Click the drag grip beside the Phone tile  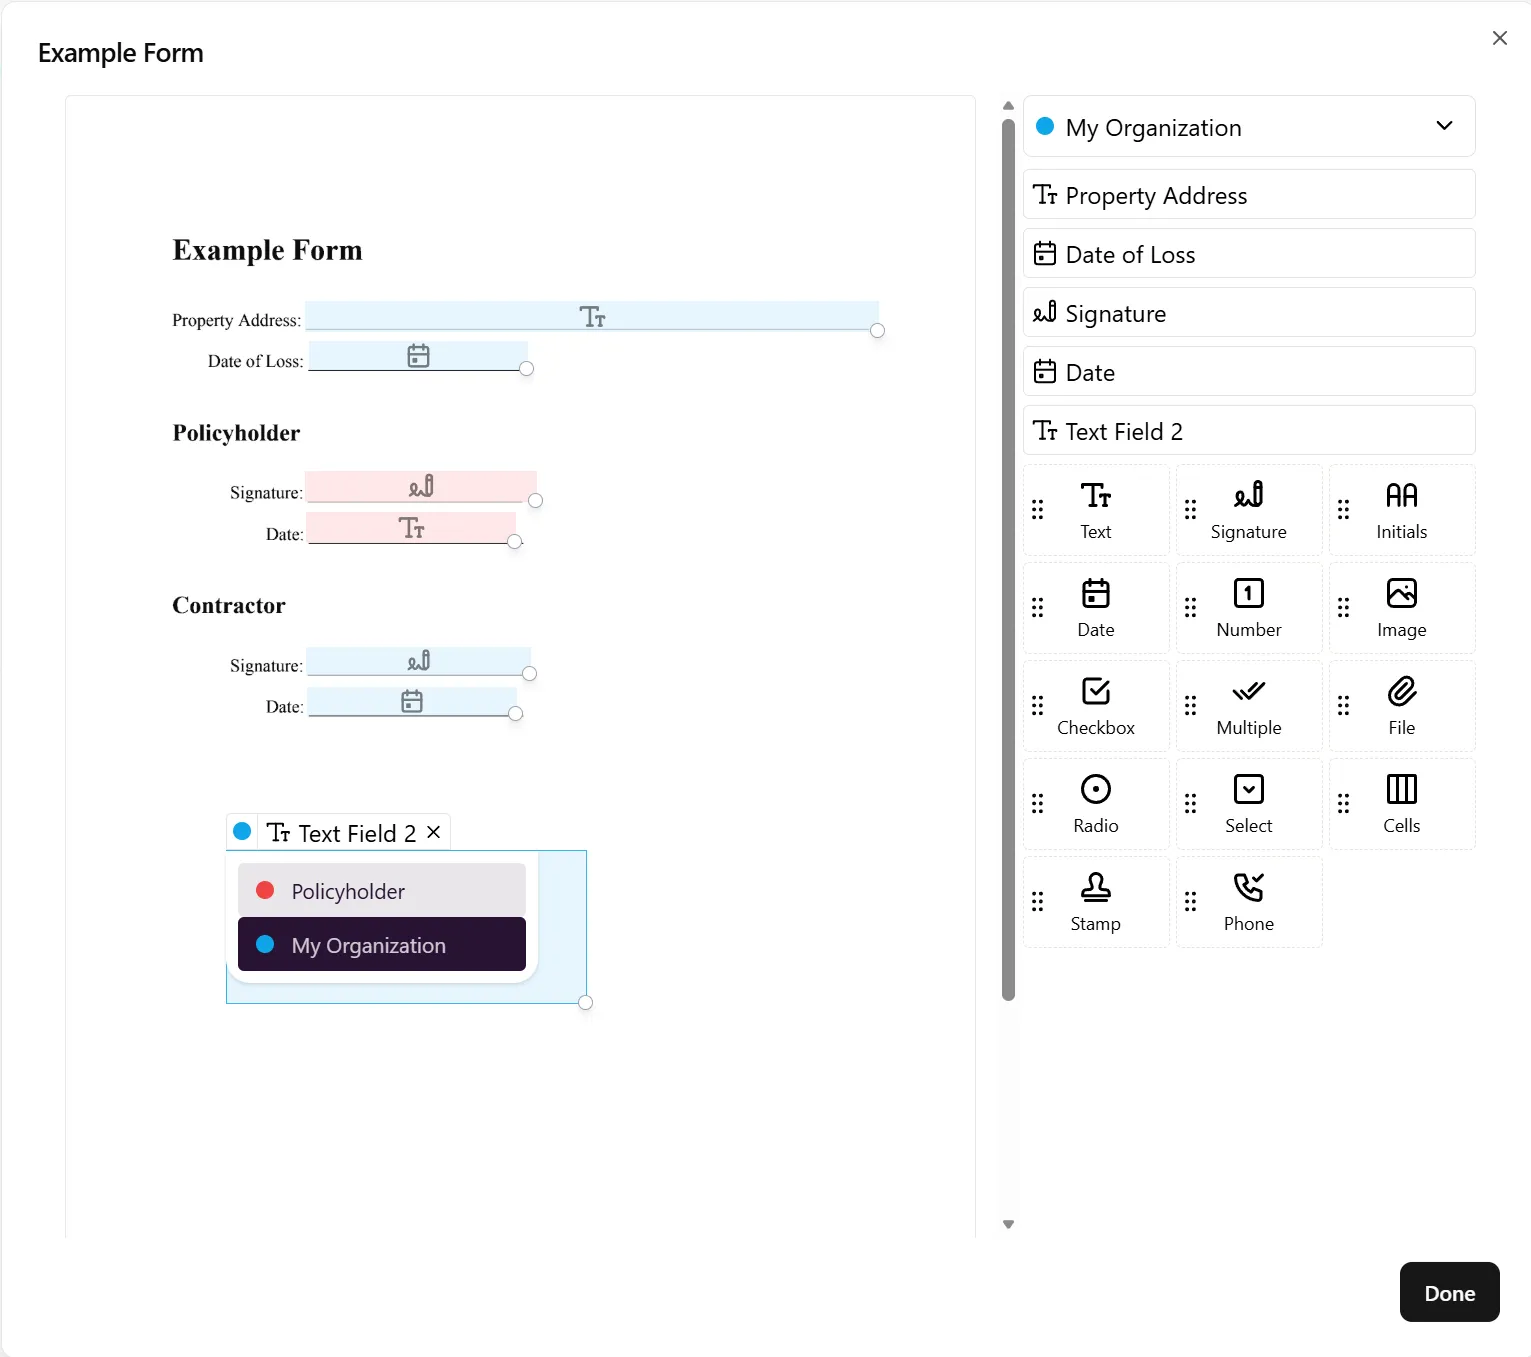(1191, 902)
